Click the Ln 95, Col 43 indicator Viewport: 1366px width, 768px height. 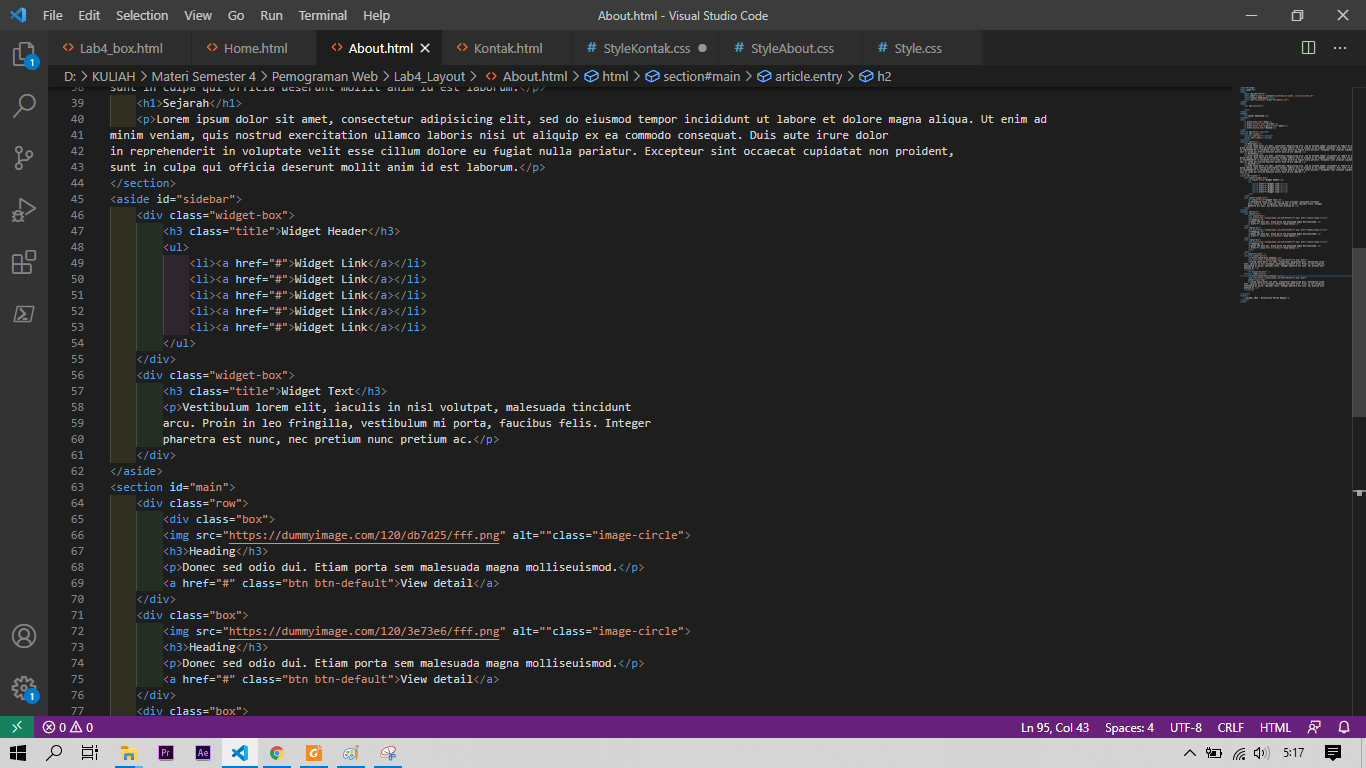pos(1054,727)
